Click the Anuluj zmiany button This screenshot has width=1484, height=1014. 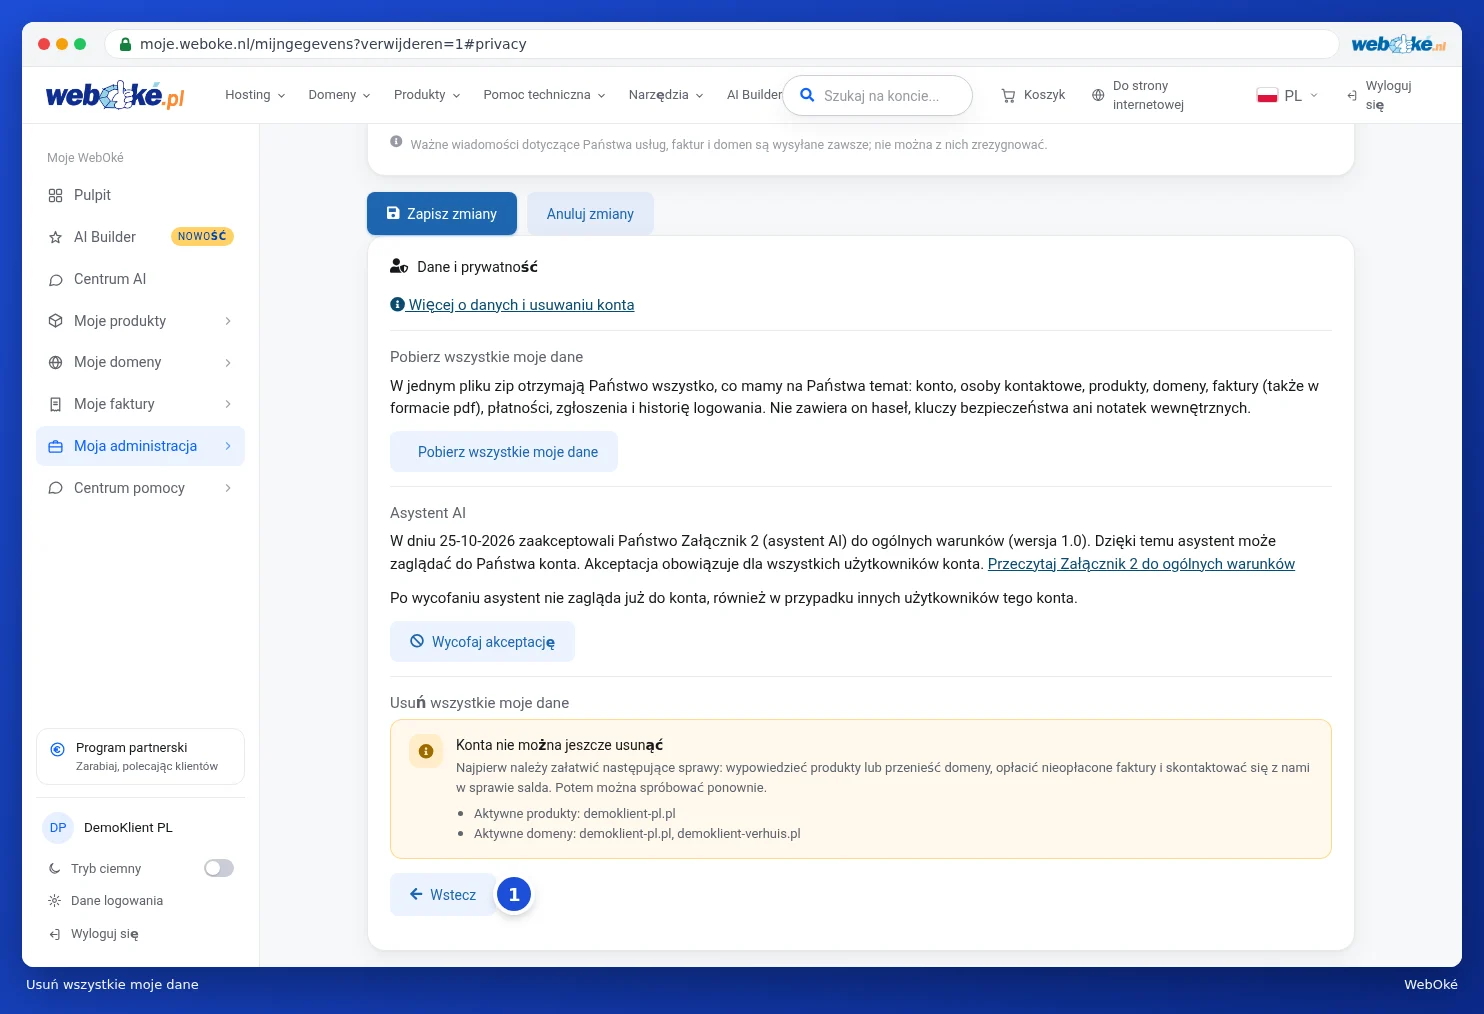(x=590, y=214)
